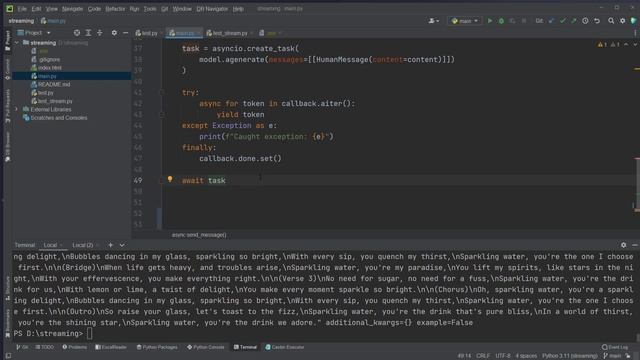Click UTF-8 encoding in status bar

tap(503, 356)
